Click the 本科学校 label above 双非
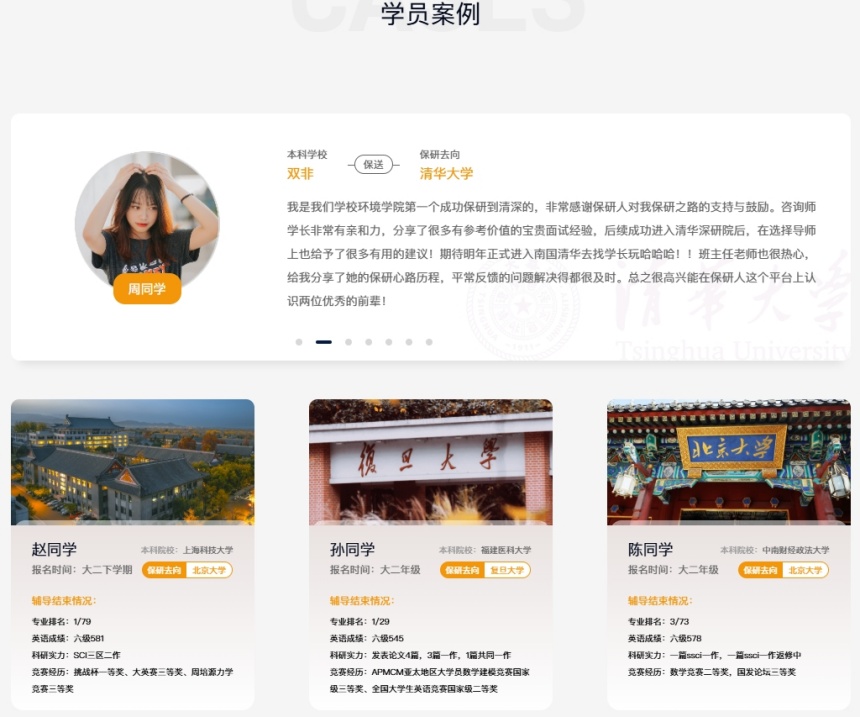 click(x=307, y=155)
